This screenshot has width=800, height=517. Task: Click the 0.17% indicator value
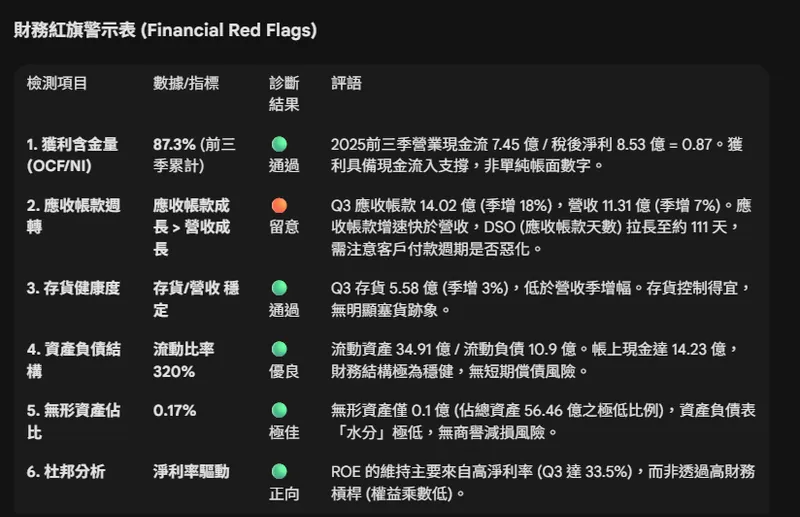174,410
